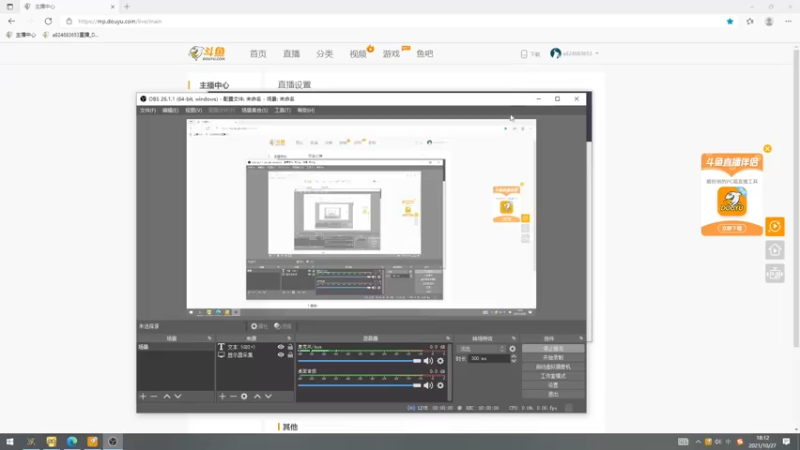Viewport: 800px width, 450px height.
Task: Enable 工作室模式 in OBS controls
Action: 553,376
